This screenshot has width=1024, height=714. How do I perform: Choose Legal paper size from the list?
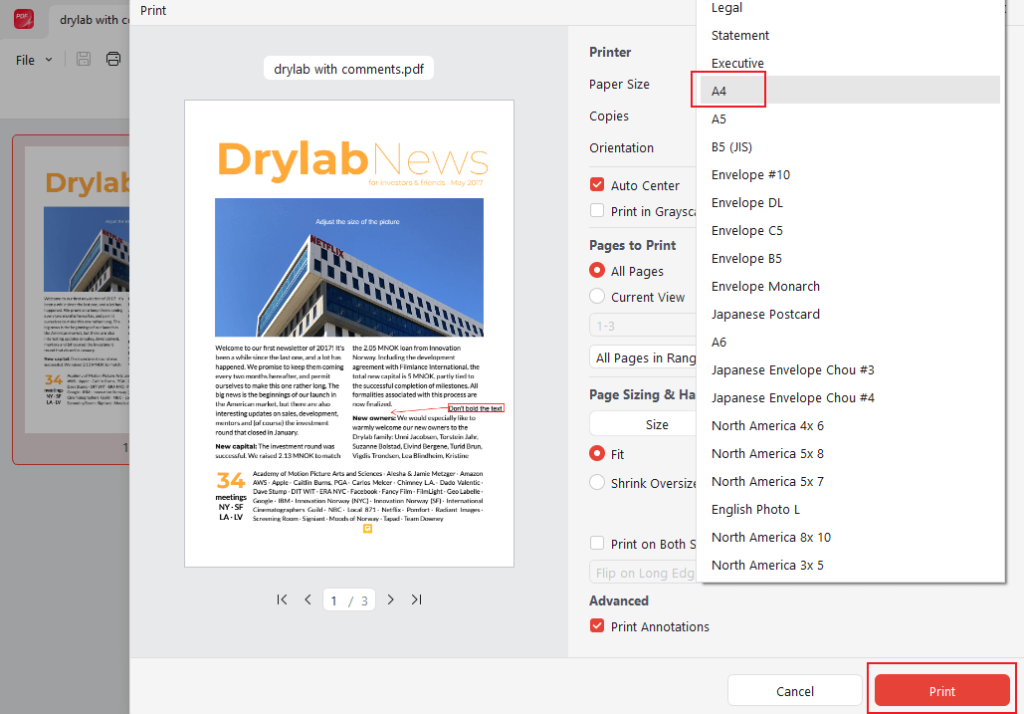[726, 8]
